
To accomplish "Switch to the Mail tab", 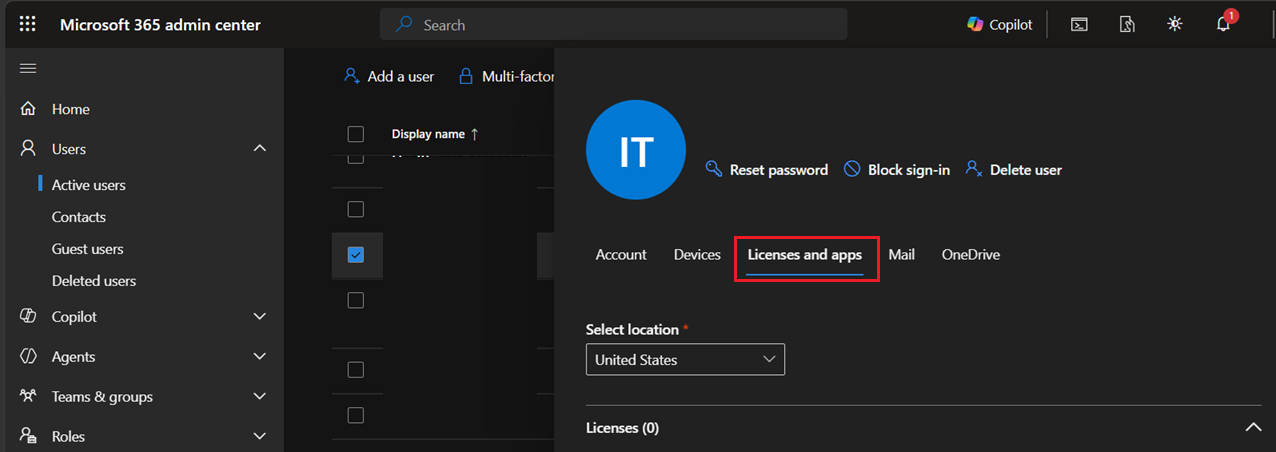I will tap(901, 255).
